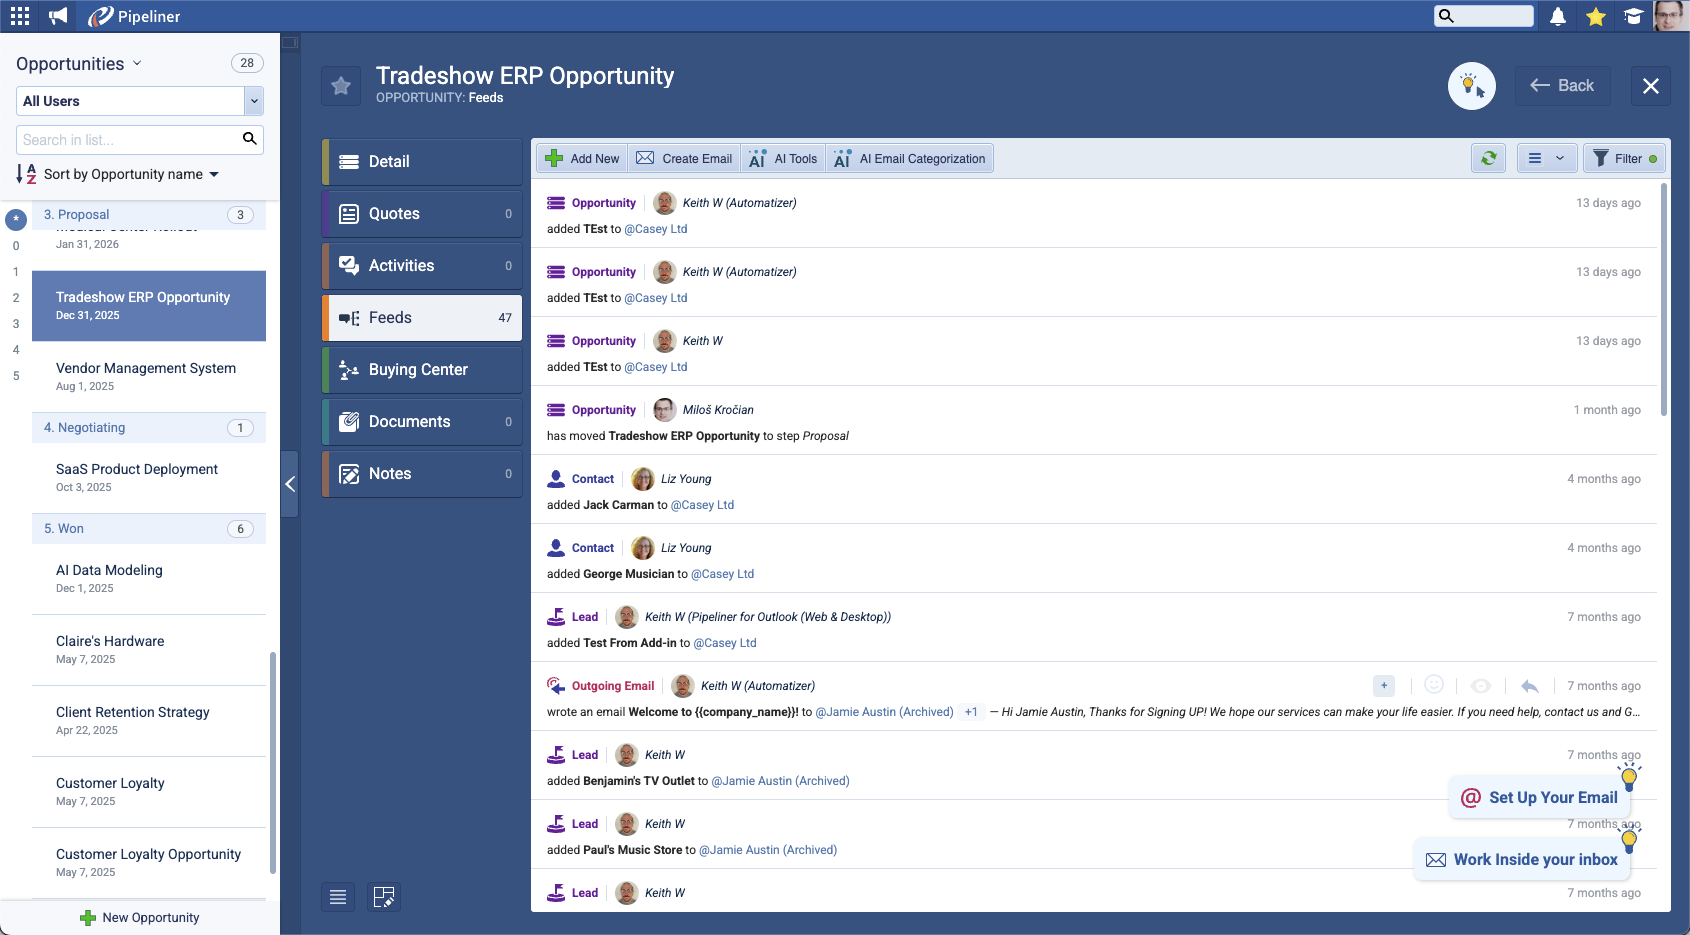Open the smart tips lightbulb button
The width and height of the screenshot is (1690, 935).
(1471, 86)
